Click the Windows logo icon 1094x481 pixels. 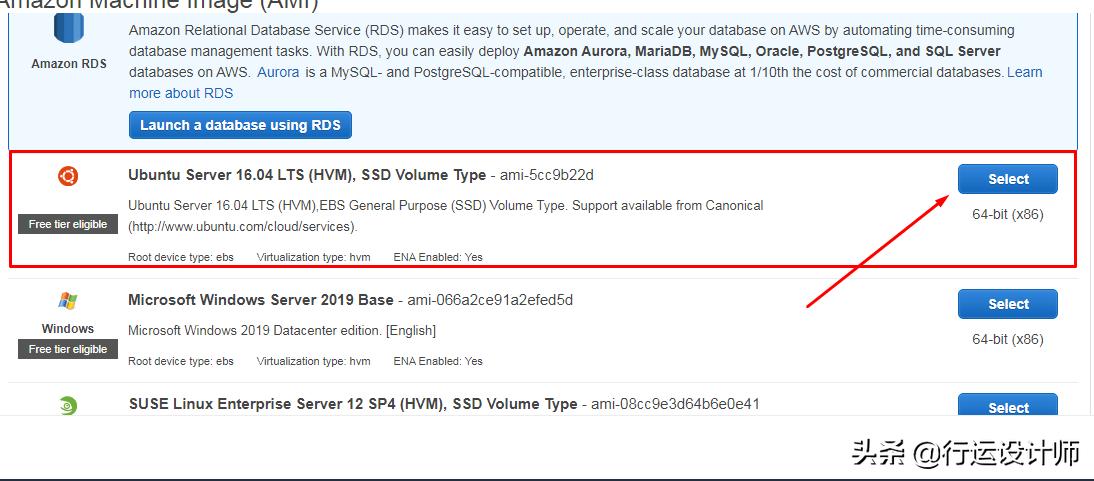68,301
